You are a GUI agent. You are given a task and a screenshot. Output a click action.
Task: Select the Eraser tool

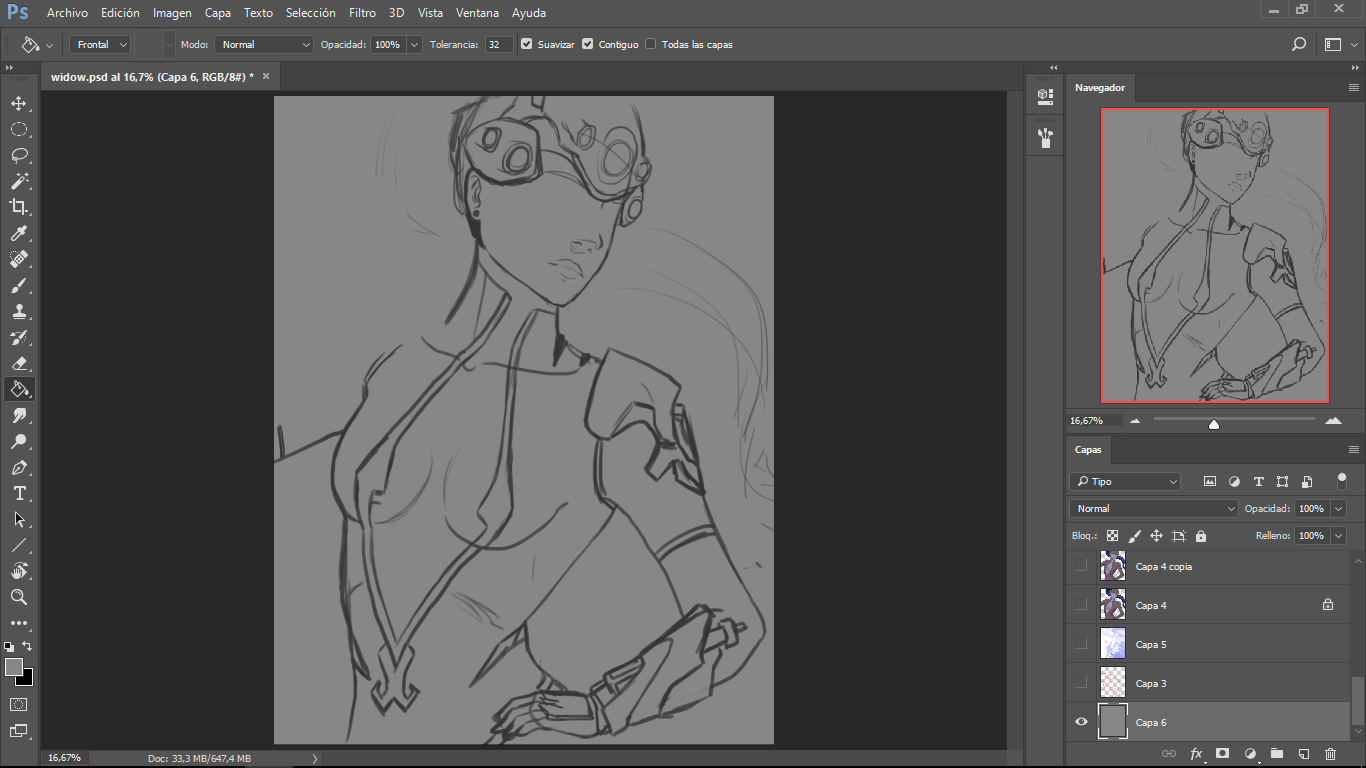tap(18, 363)
